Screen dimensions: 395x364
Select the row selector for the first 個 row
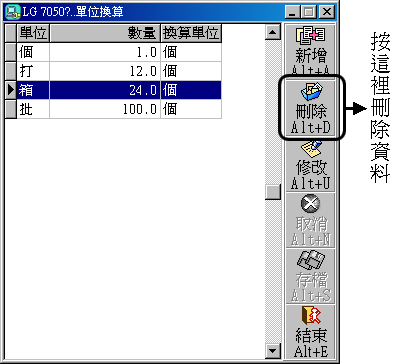click(x=11, y=52)
